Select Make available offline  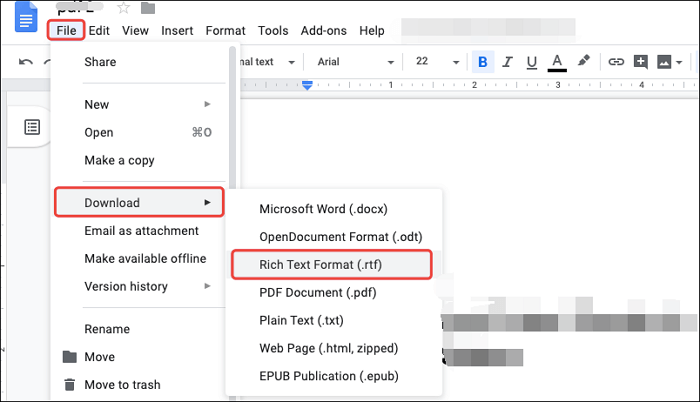tap(140, 258)
